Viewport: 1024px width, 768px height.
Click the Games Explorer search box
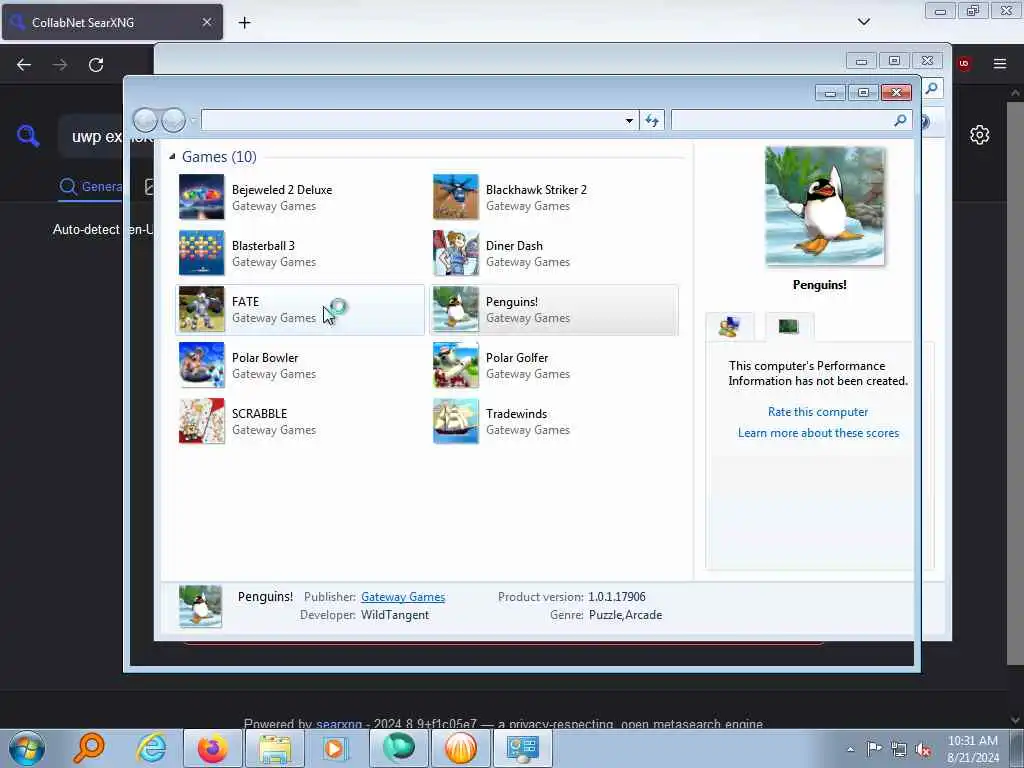(780, 120)
